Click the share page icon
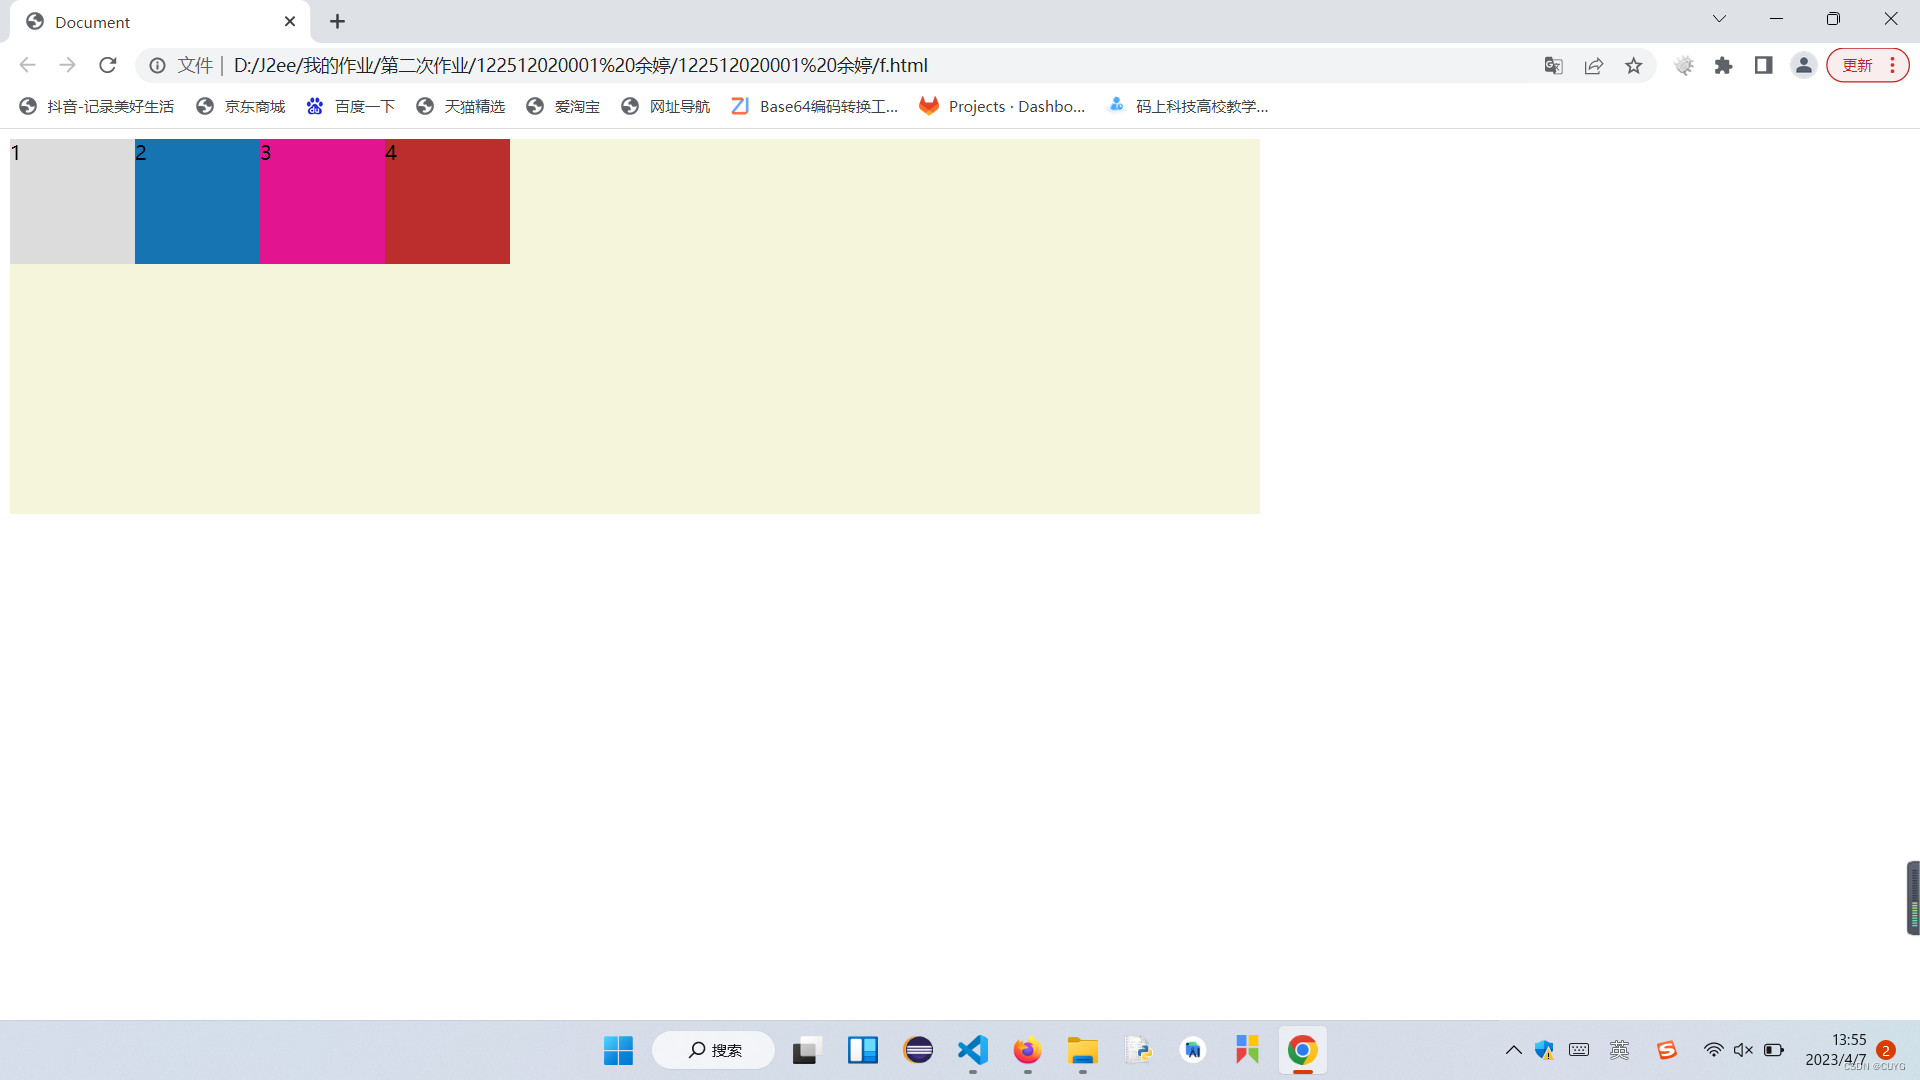1920x1080 pixels. click(1593, 66)
